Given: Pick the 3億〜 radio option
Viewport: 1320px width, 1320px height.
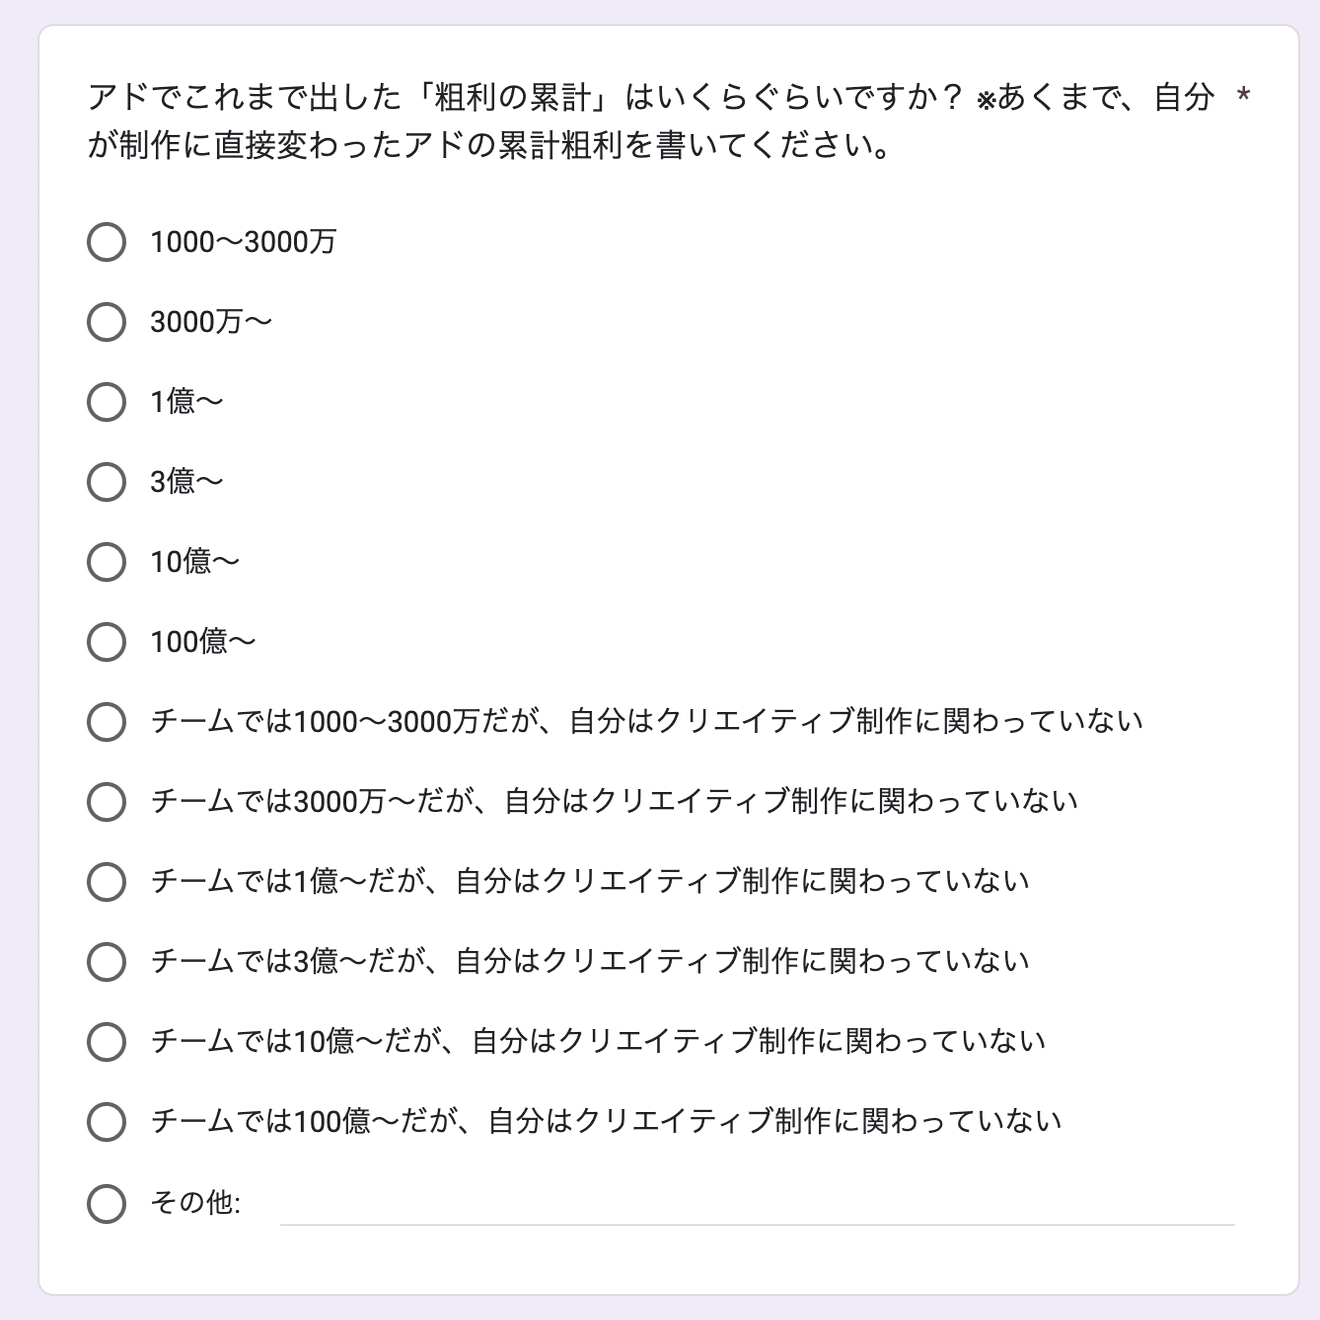Looking at the screenshot, I should 106,482.
